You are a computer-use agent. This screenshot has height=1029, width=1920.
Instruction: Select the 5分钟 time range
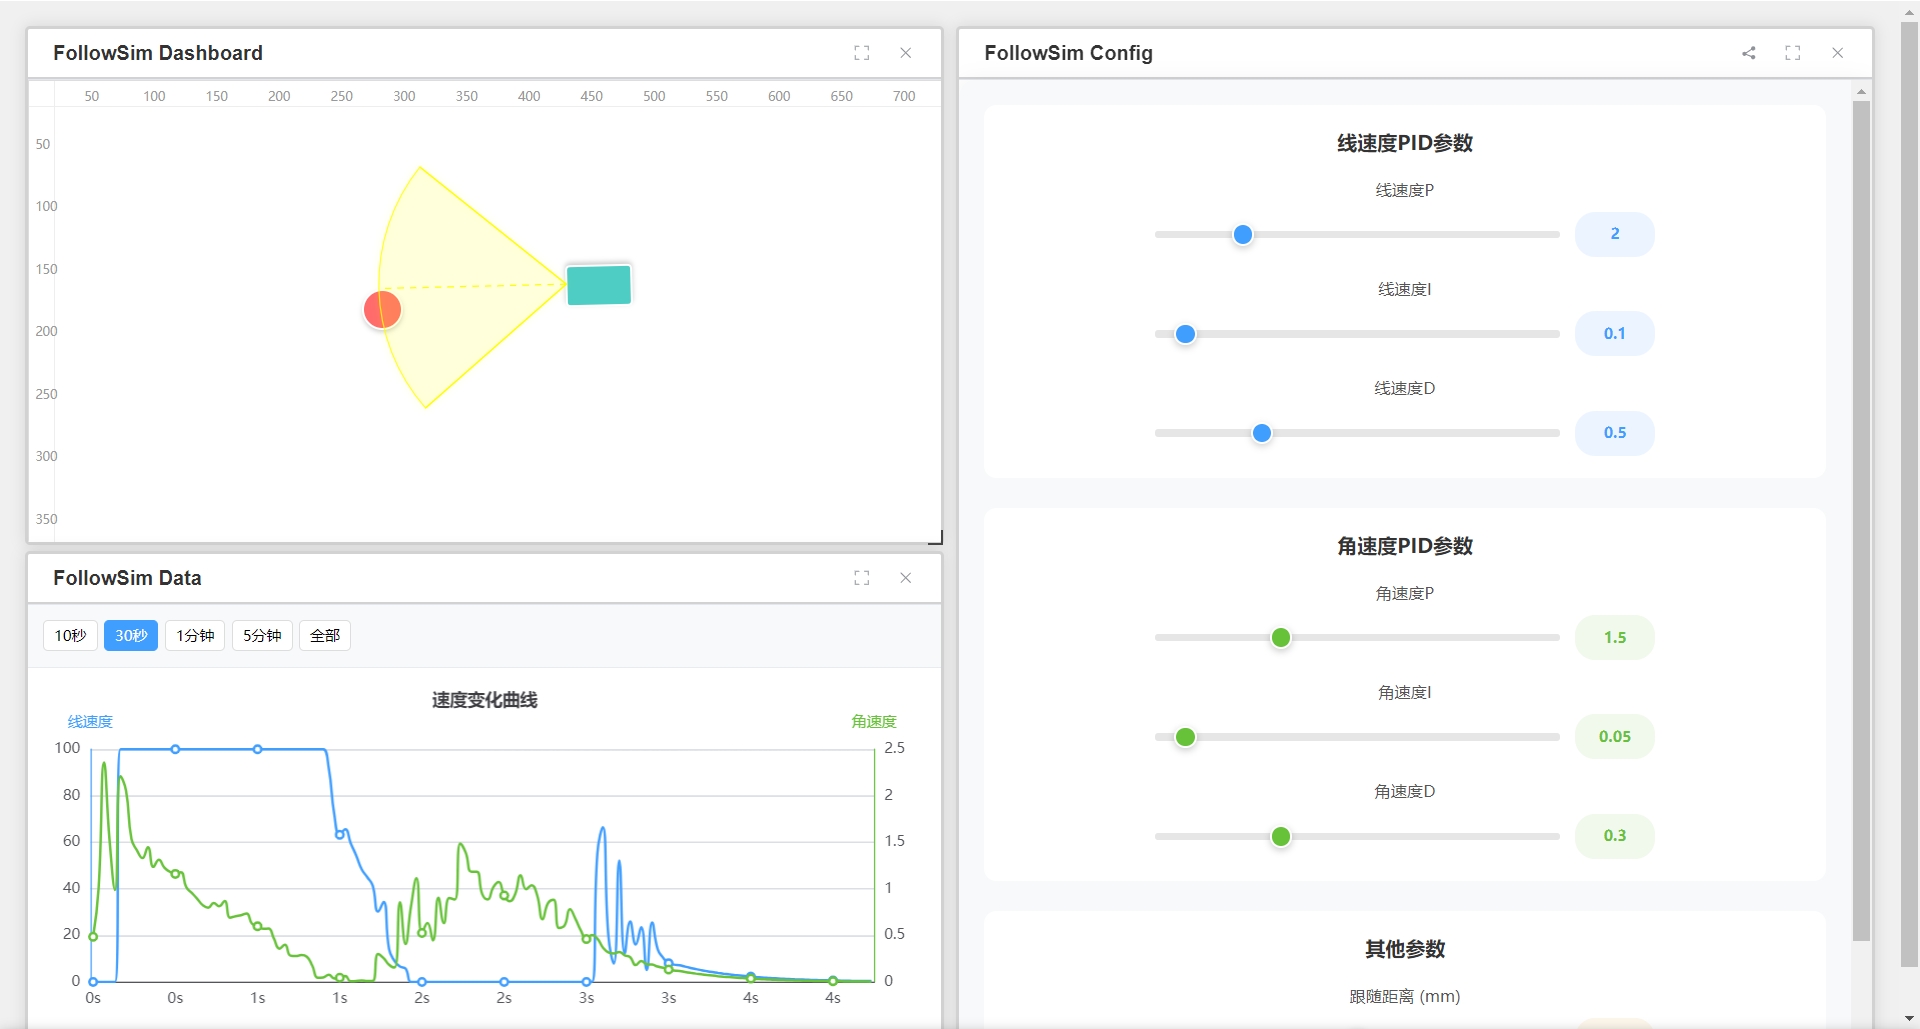[262, 636]
